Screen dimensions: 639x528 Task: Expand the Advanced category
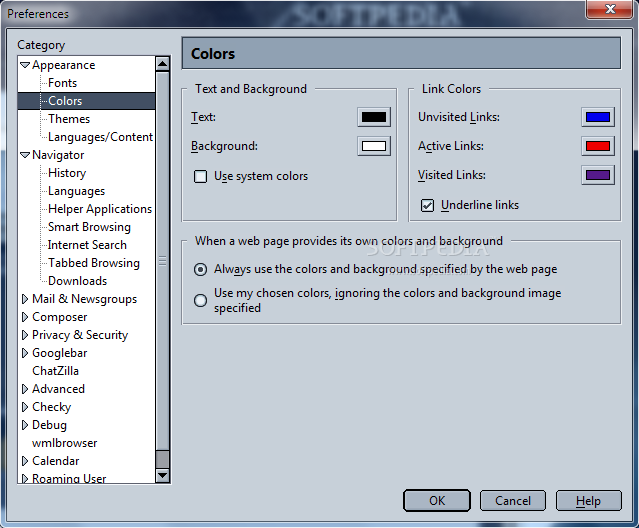[x=25, y=389]
